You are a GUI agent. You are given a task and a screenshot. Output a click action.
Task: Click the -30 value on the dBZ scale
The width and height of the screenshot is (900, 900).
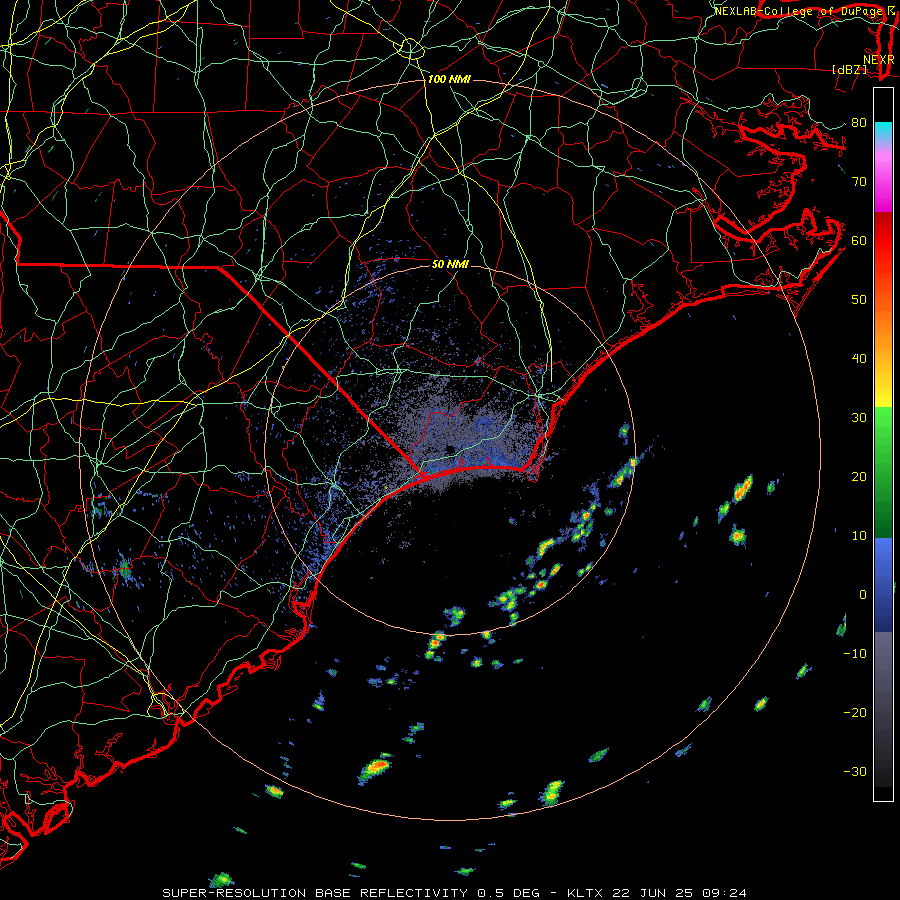pos(855,772)
